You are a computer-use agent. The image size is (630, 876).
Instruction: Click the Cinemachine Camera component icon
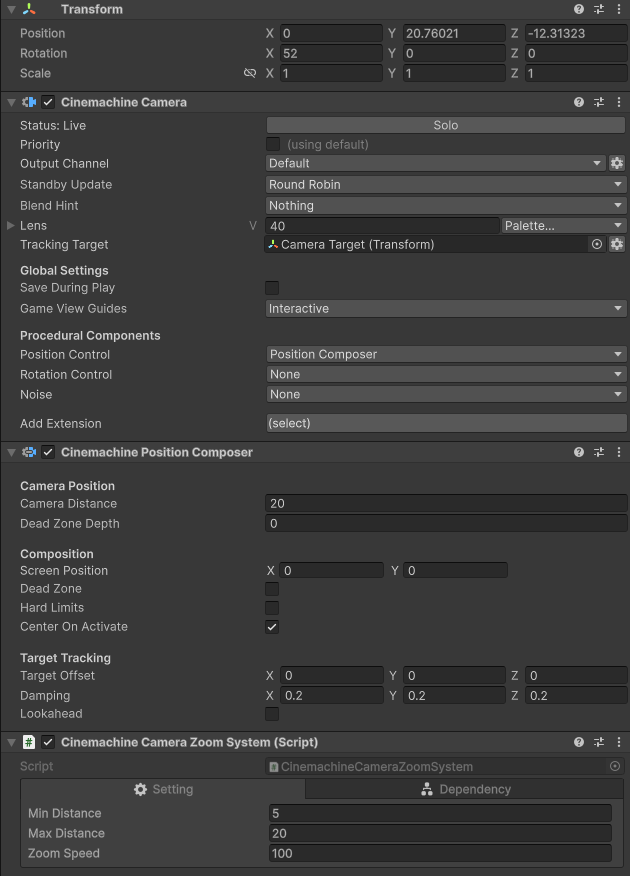click(29, 102)
